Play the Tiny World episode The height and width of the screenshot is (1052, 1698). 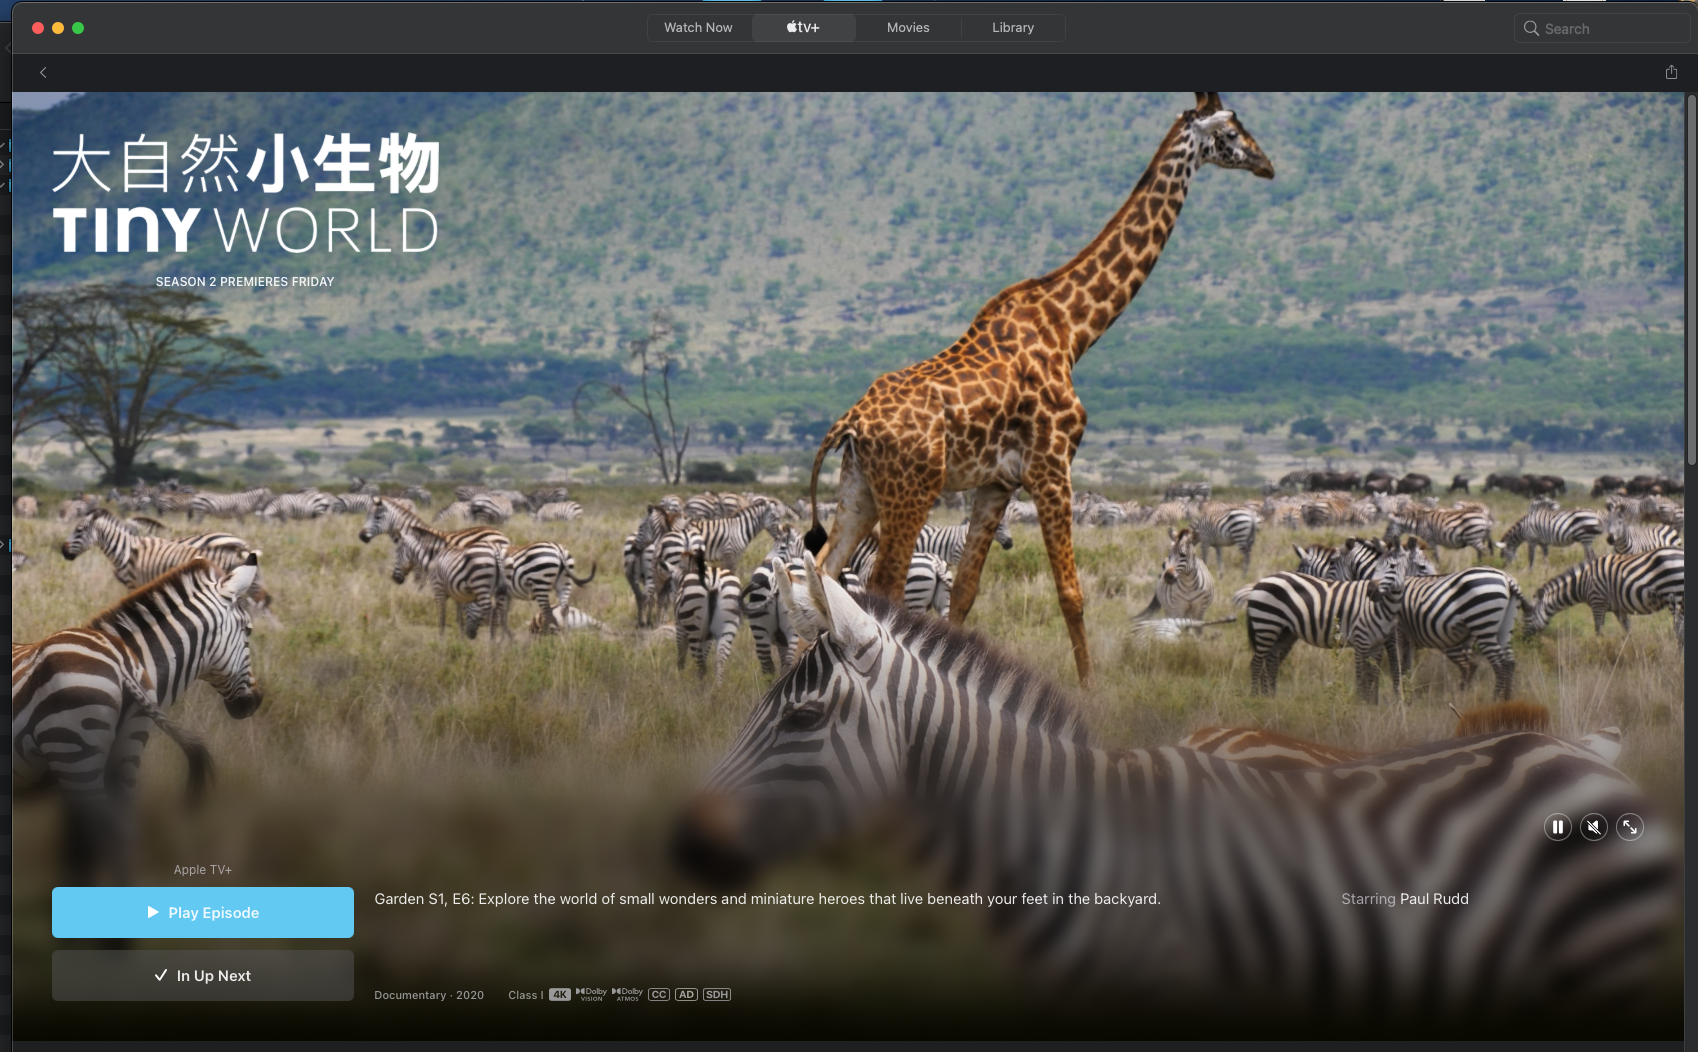[x=203, y=912]
